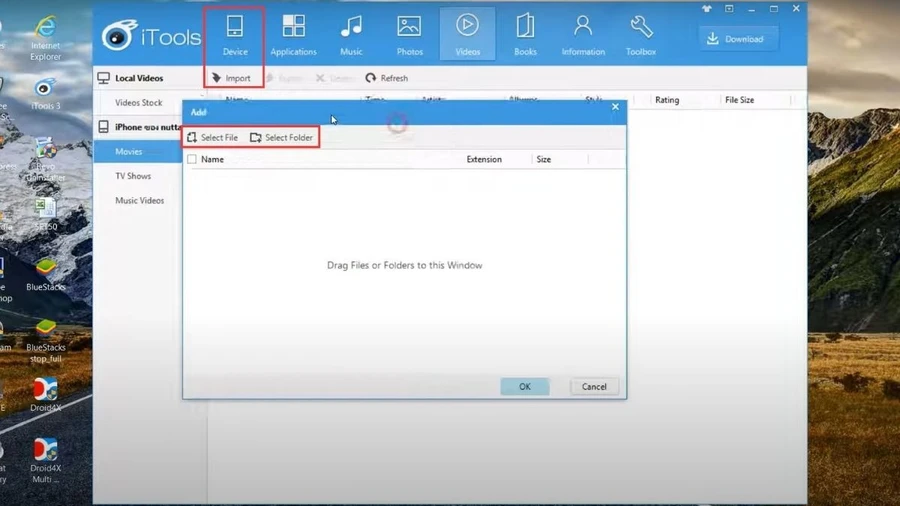Tick the select-all checkbox beside Name
Viewport: 900px width, 506px height.
[x=192, y=159]
